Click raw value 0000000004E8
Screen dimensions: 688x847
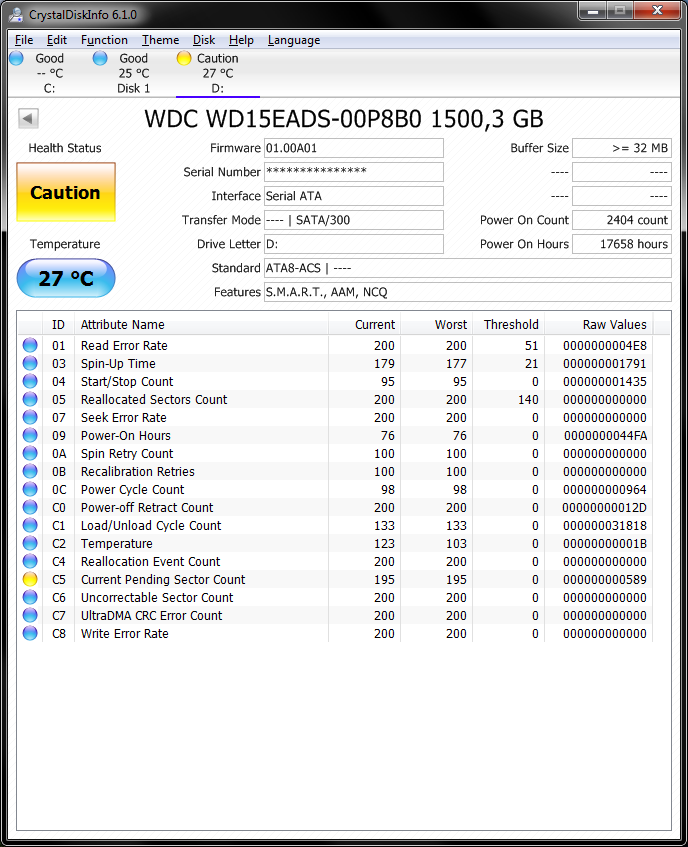pyautogui.click(x=604, y=345)
